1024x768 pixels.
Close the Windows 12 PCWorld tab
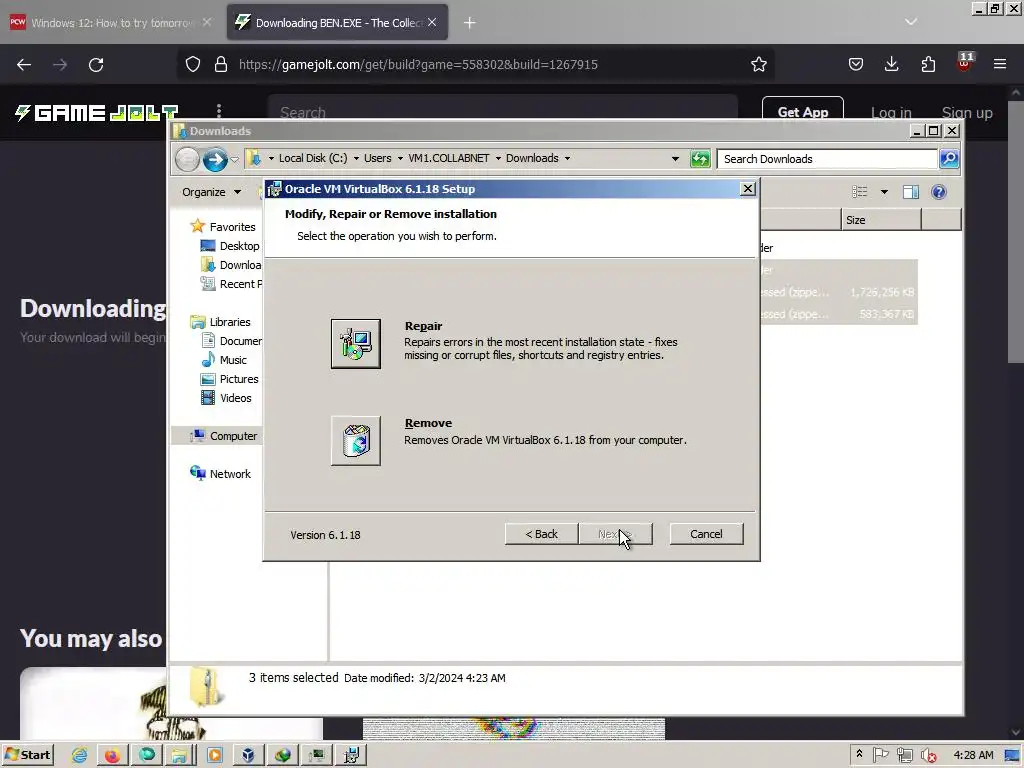[207, 22]
